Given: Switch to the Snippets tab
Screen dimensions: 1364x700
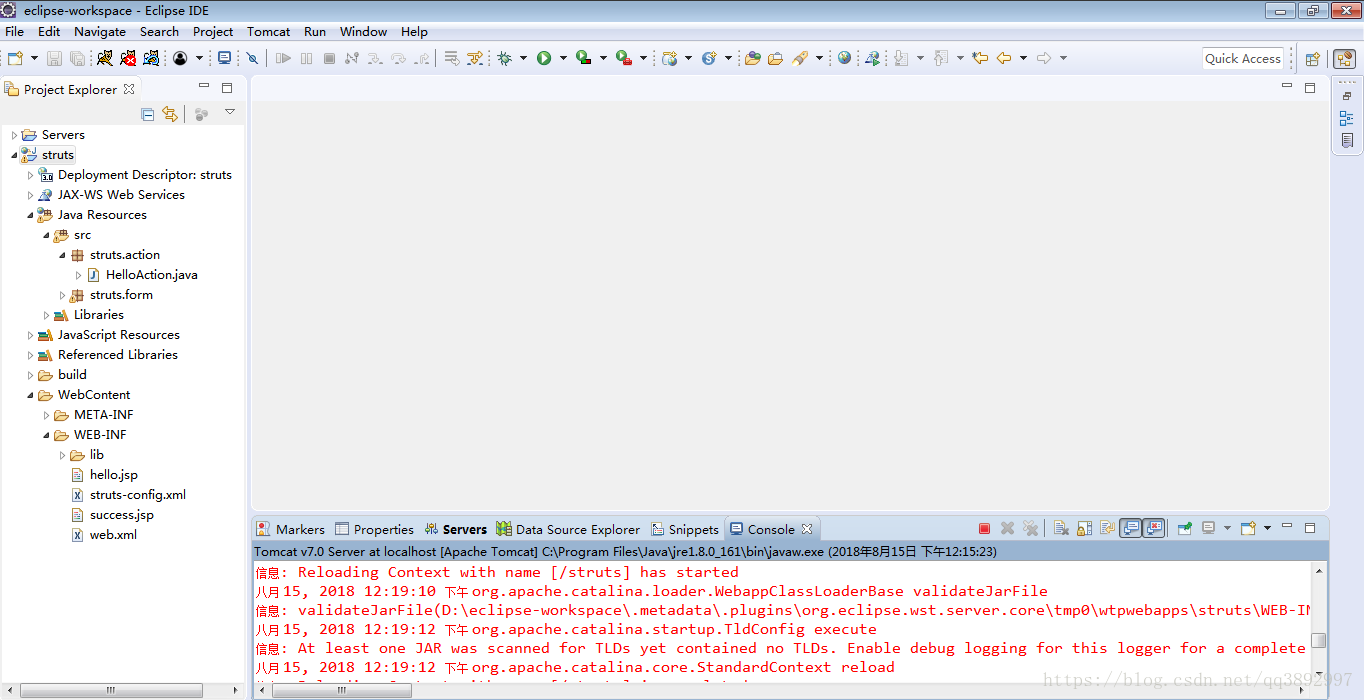Looking at the screenshot, I should click(x=685, y=529).
